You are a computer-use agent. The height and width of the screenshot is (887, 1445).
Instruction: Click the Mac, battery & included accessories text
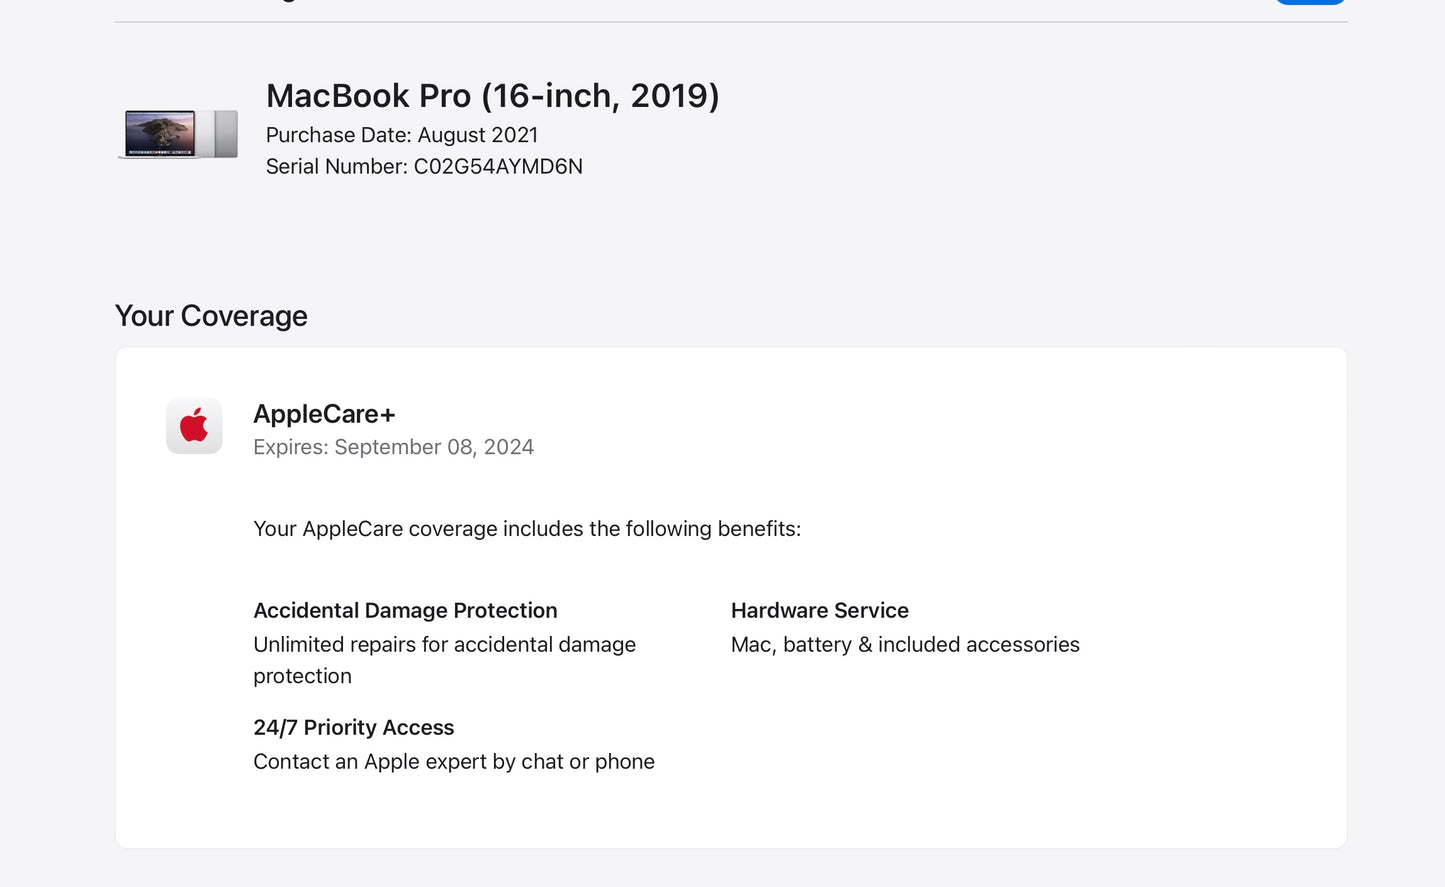pyautogui.click(x=904, y=644)
